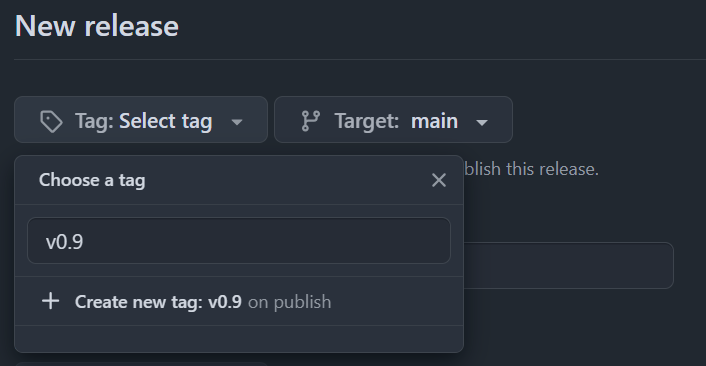Click the Target: label on branch button
The width and height of the screenshot is (706, 366).
[x=367, y=122]
